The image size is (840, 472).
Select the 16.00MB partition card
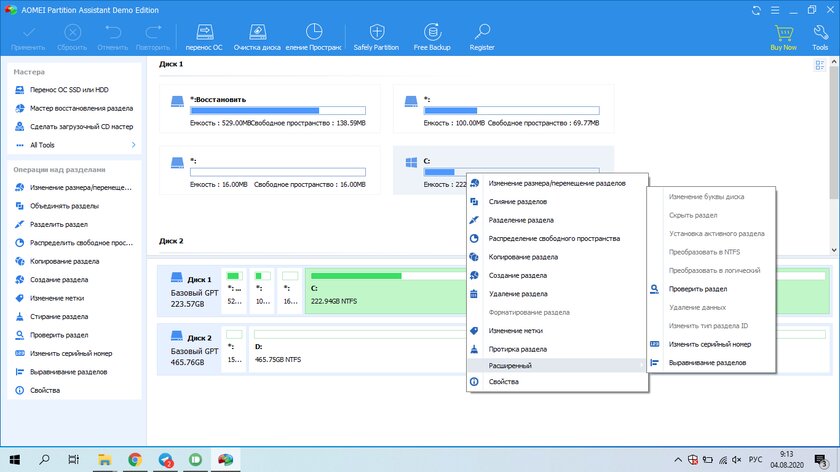click(269, 170)
